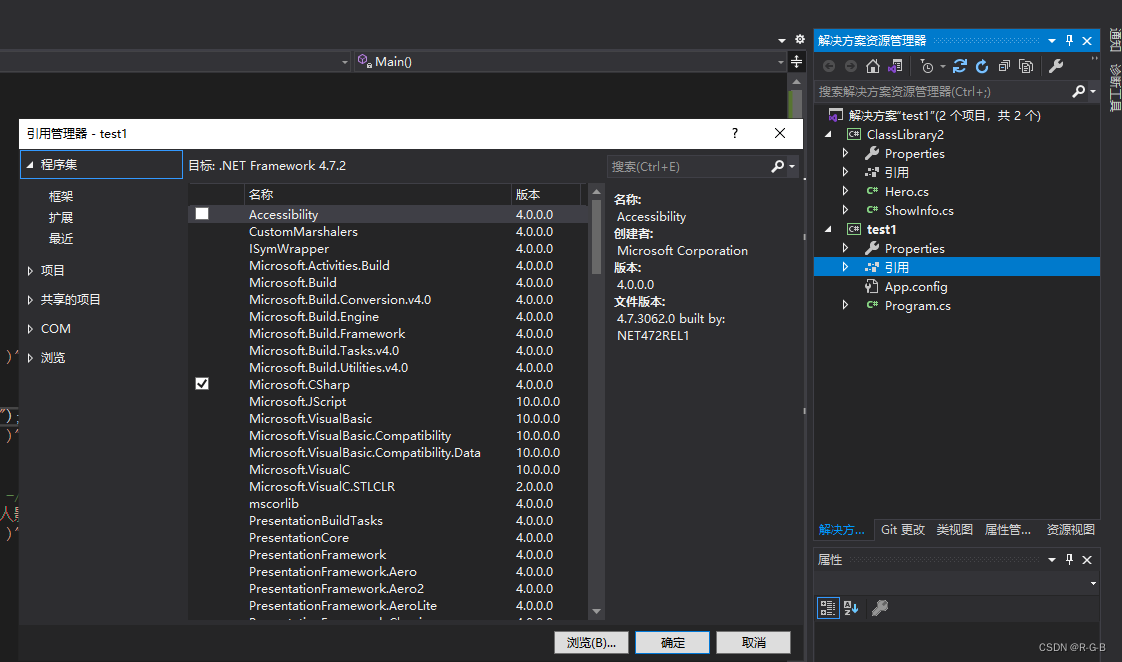Click the categorized view icon in Properties panel
Viewport: 1122px width, 662px height.
pyautogui.click(x=828, y=608)
